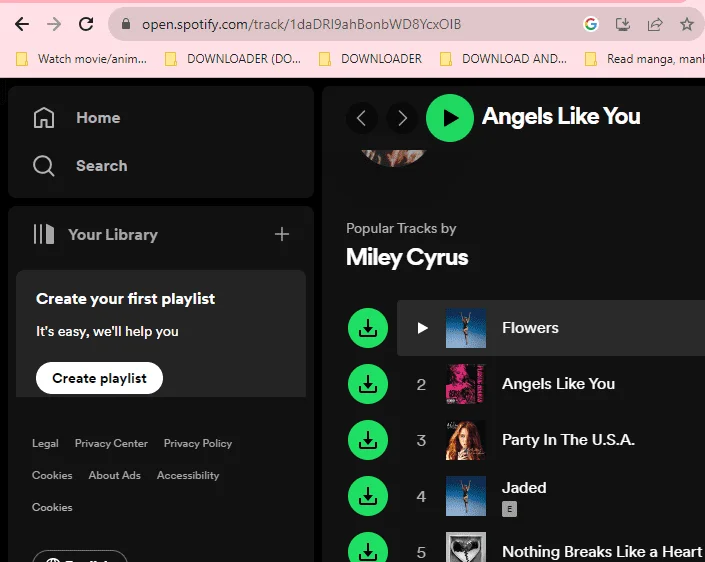Click the install app icon in address bar
The height and width of the screenshot is (562, 705).
pos(623,24)
